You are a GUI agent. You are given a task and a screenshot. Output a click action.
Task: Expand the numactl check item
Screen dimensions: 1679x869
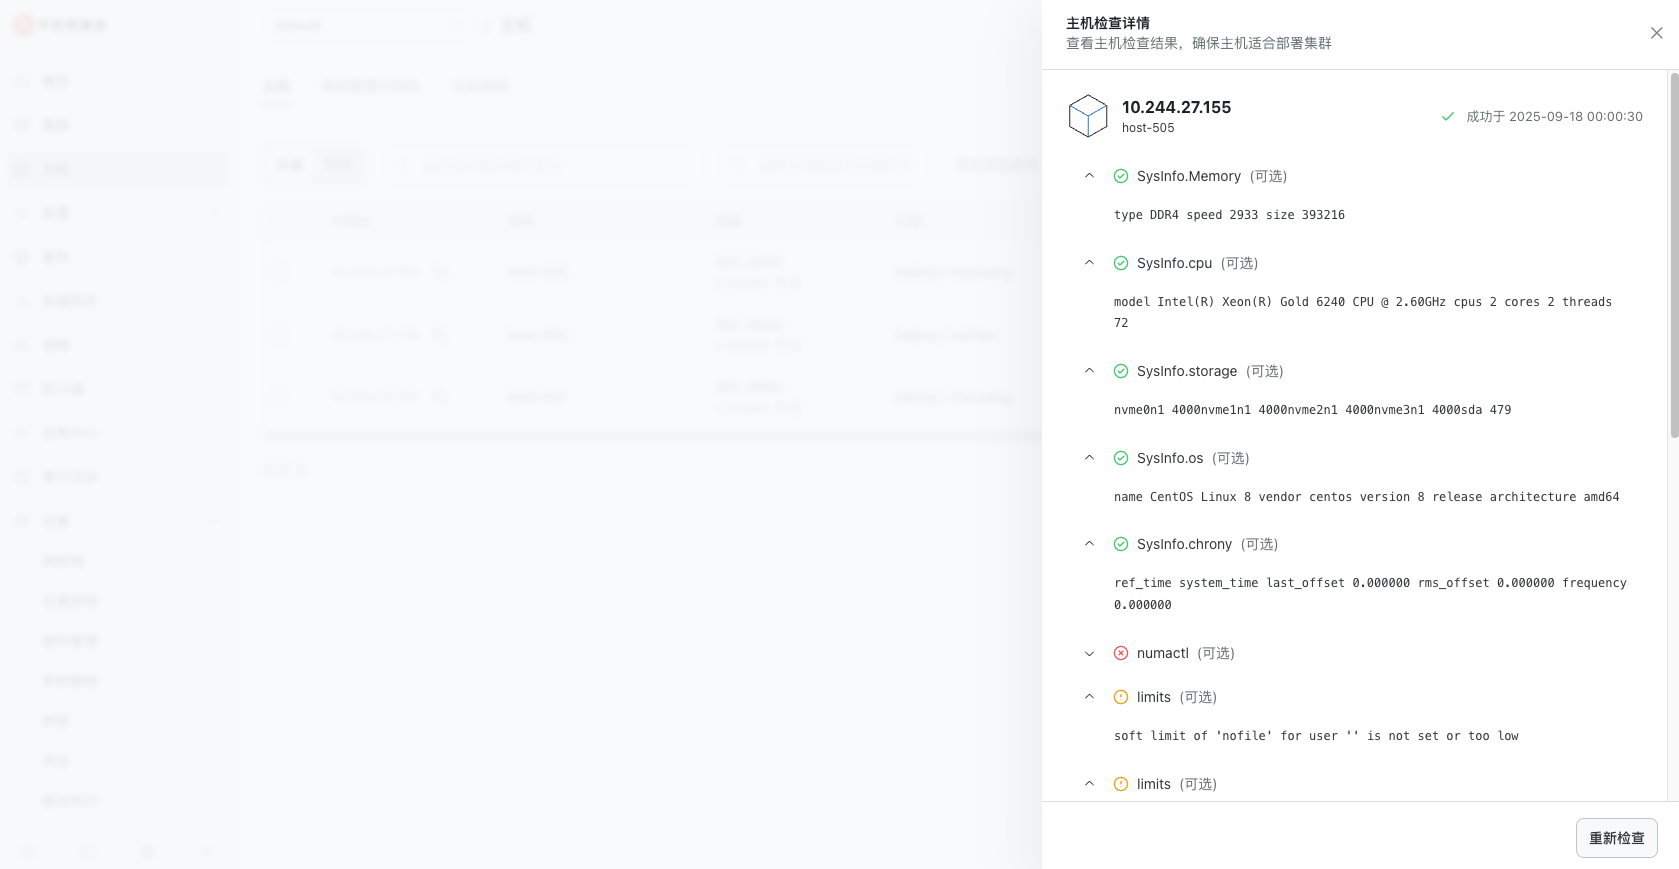point(1089,653)
